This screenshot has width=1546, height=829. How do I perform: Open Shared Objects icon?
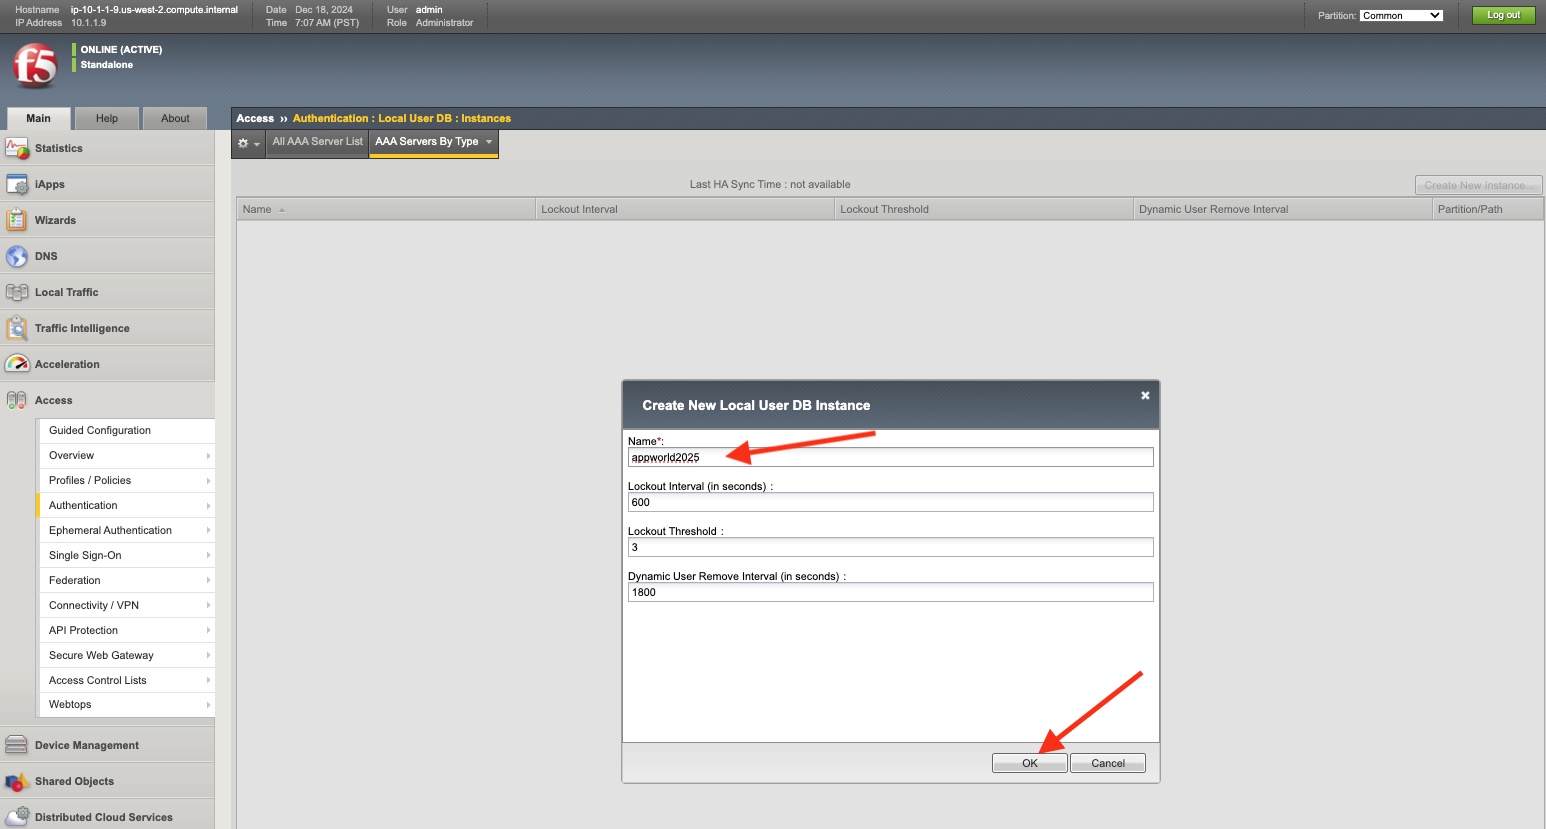(17, 781)
